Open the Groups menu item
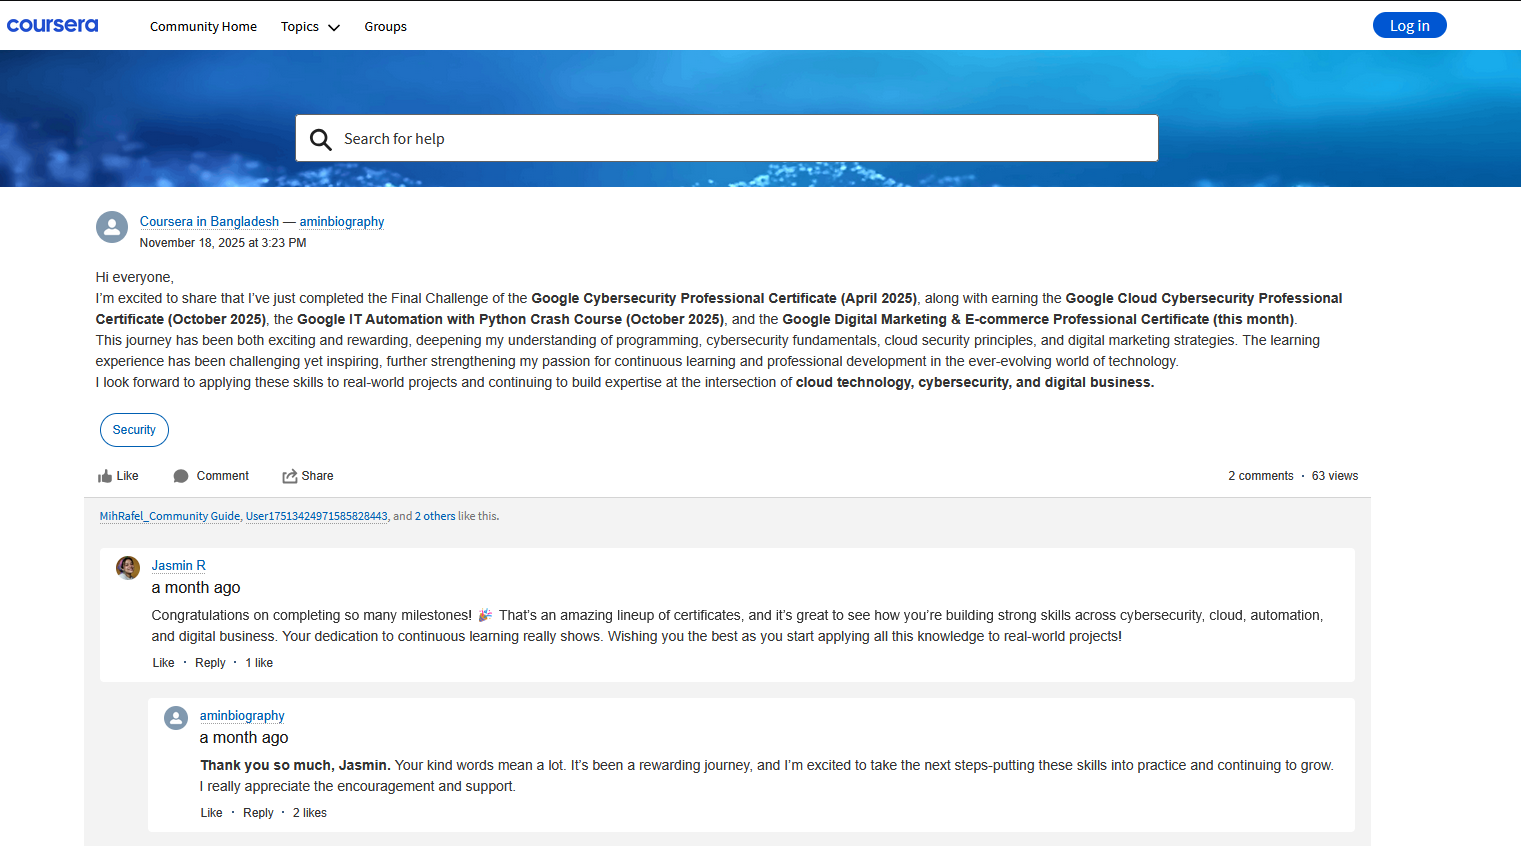This screenshot has height=846, width=1521. pos(385,27)
